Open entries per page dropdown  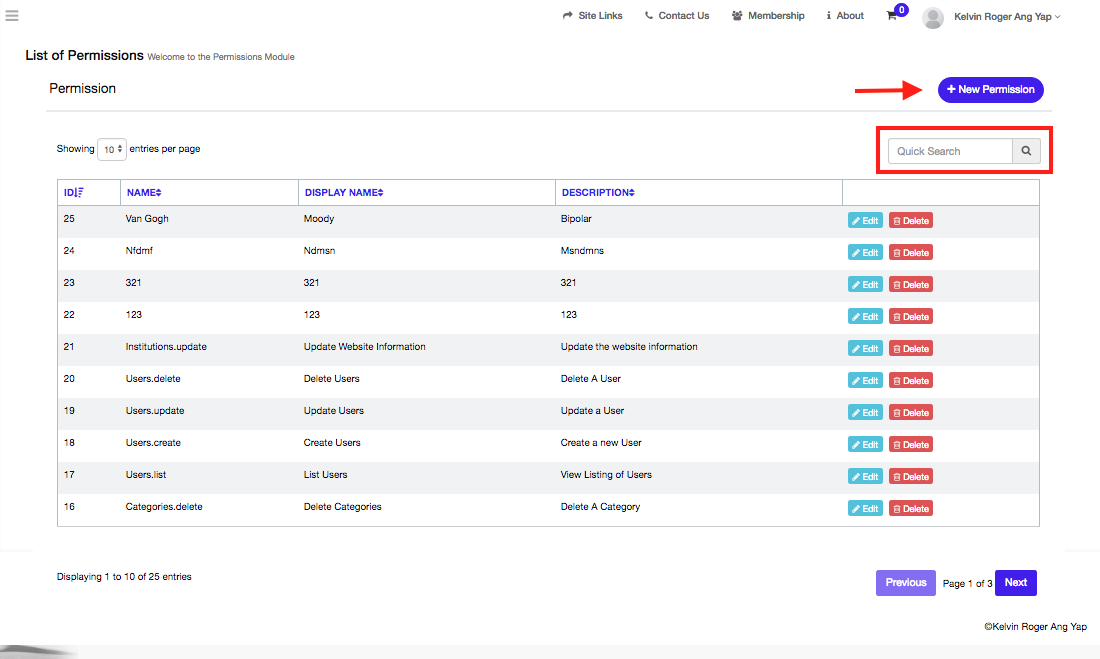point(111,149)
